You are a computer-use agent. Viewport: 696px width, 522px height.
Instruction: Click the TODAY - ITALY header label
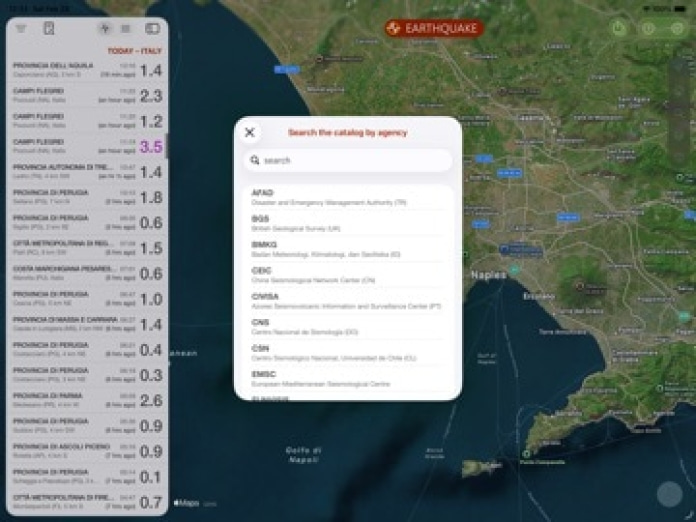[x=134, y=51]
